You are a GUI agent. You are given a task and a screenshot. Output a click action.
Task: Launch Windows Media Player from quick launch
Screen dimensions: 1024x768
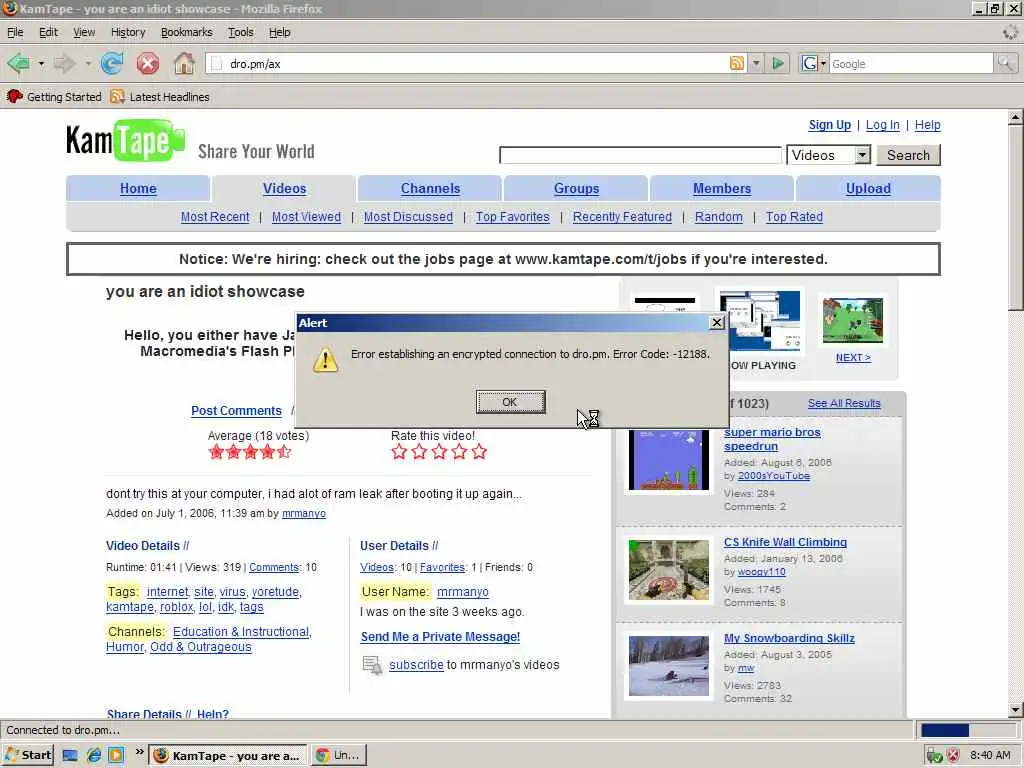coord(116,756)
